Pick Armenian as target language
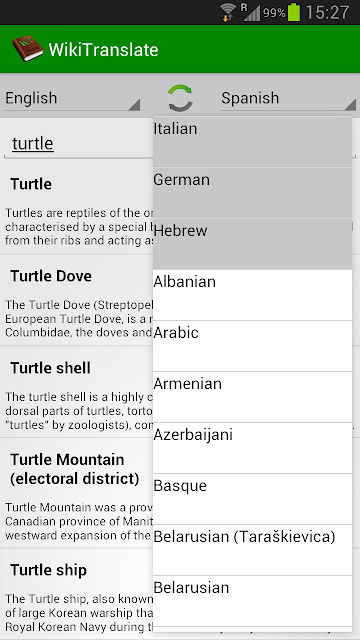360x640 pixels. tap(252, 397)
